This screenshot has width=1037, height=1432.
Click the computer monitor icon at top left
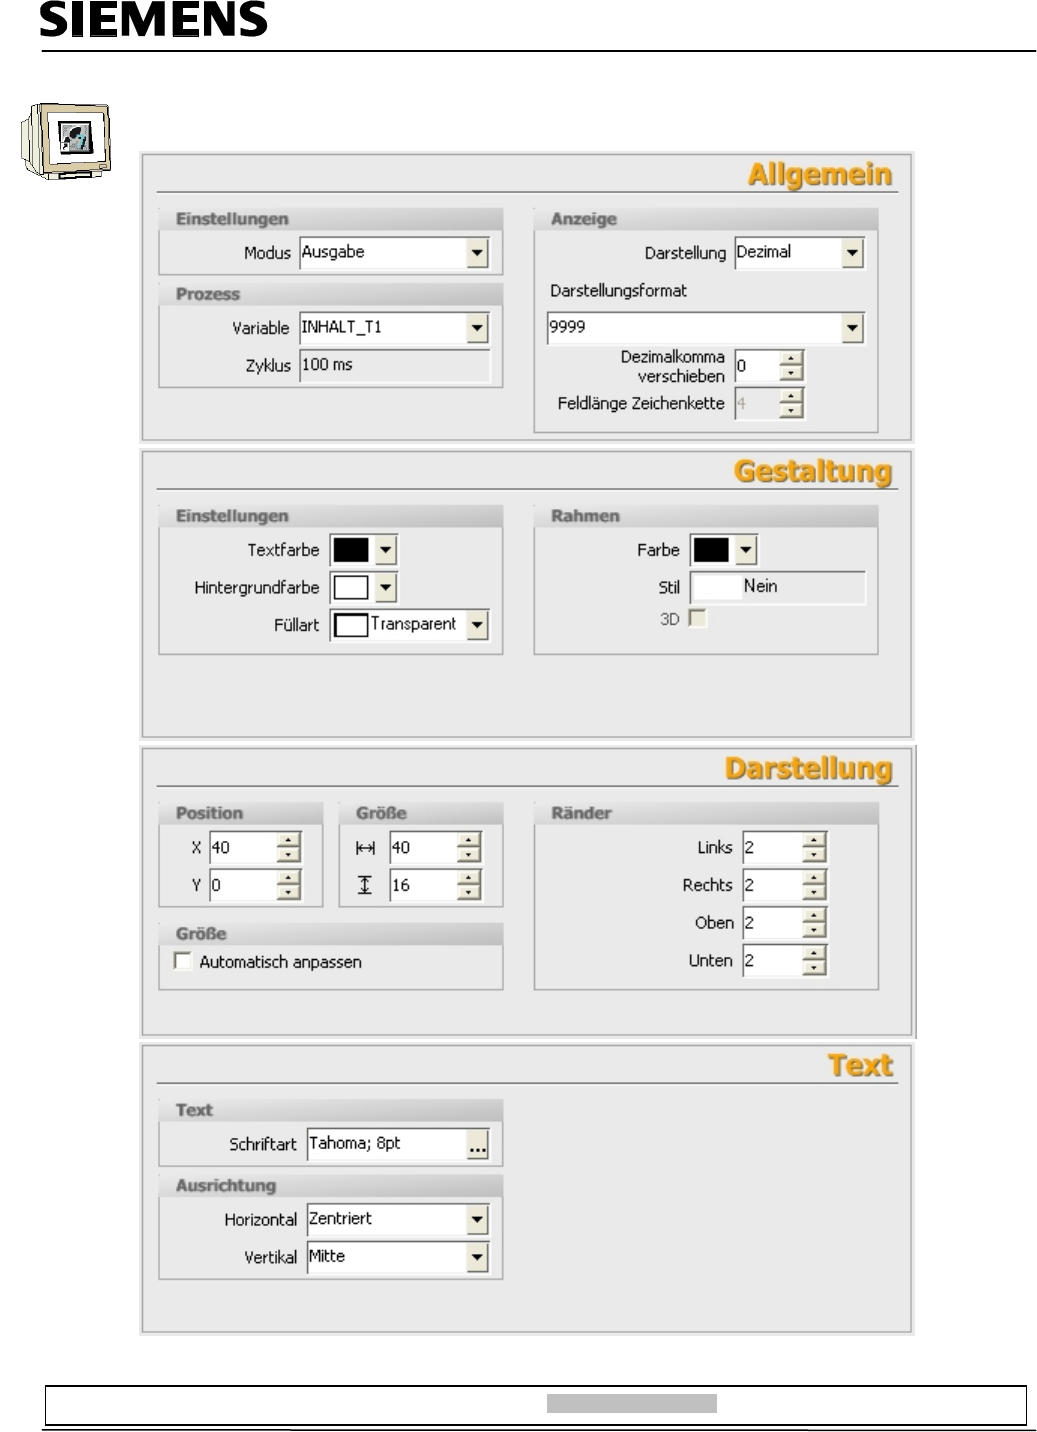(x=64, y=141)
